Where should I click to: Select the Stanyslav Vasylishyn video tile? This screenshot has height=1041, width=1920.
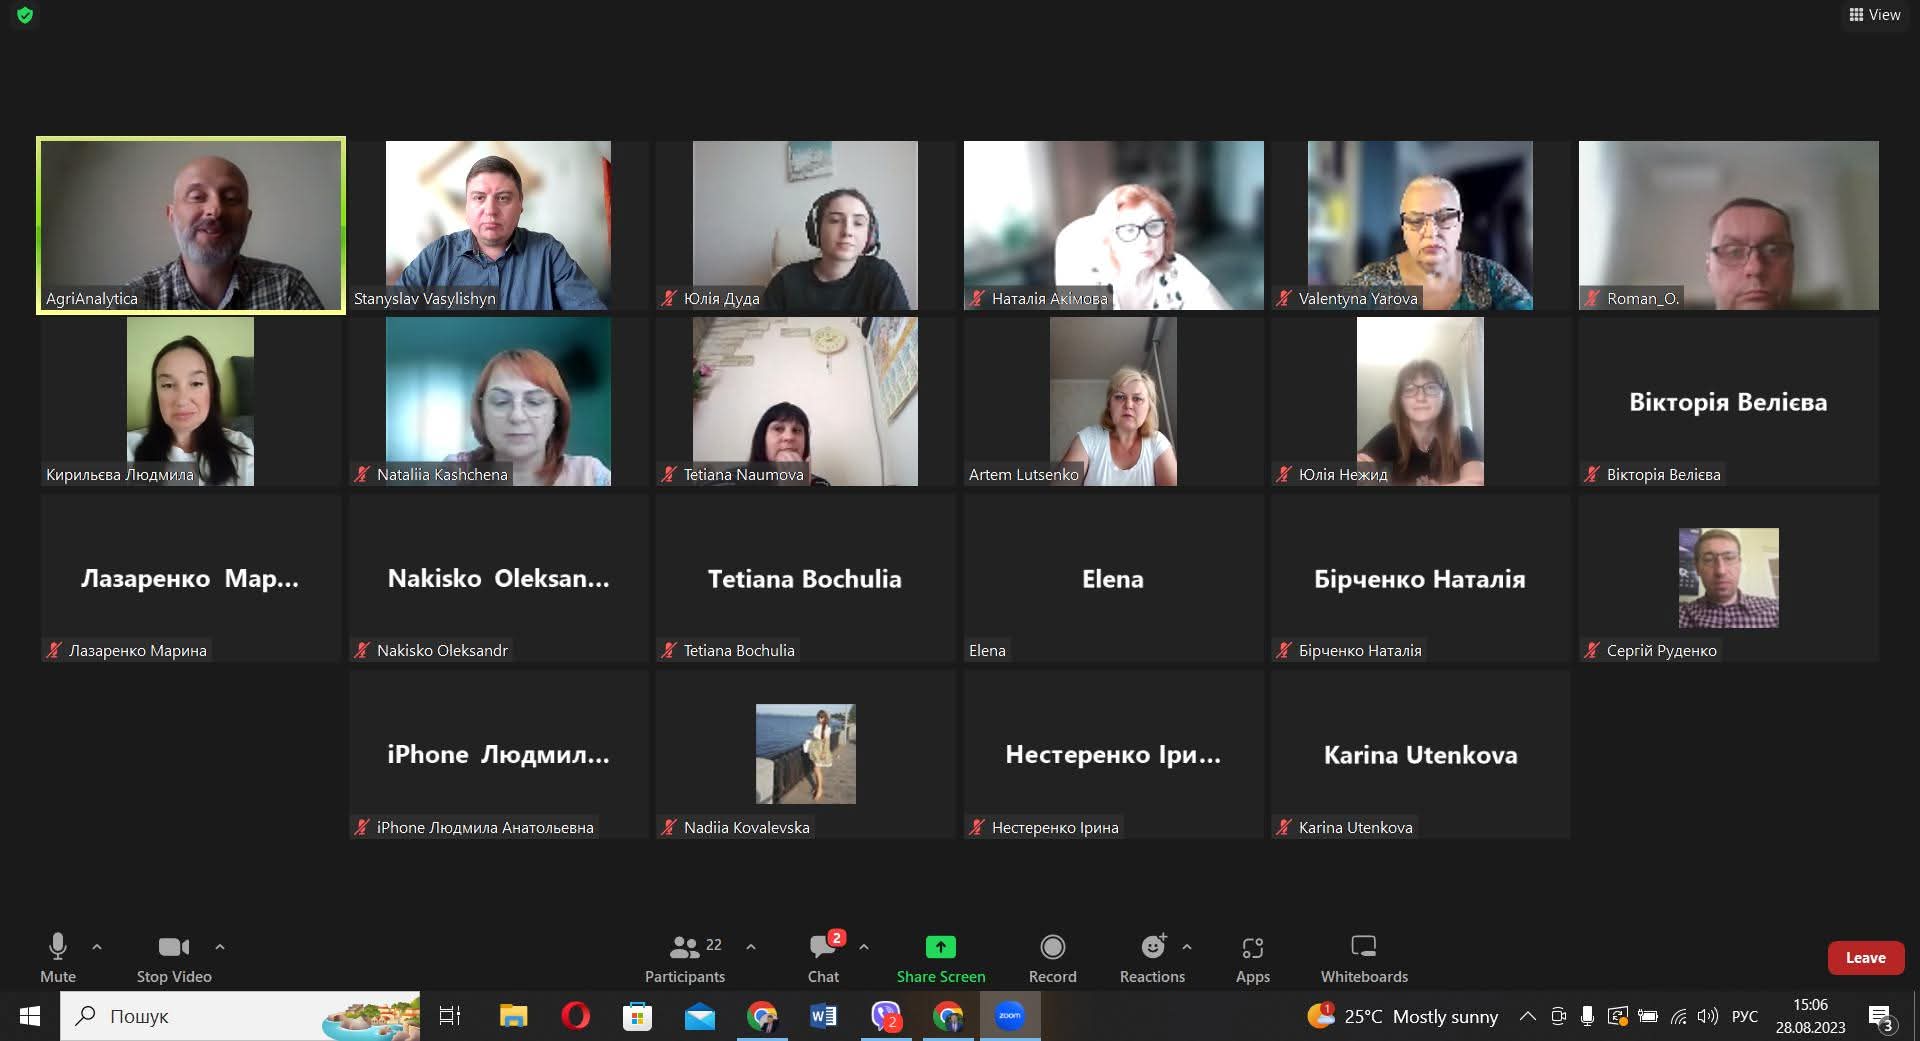coord(498,225)
